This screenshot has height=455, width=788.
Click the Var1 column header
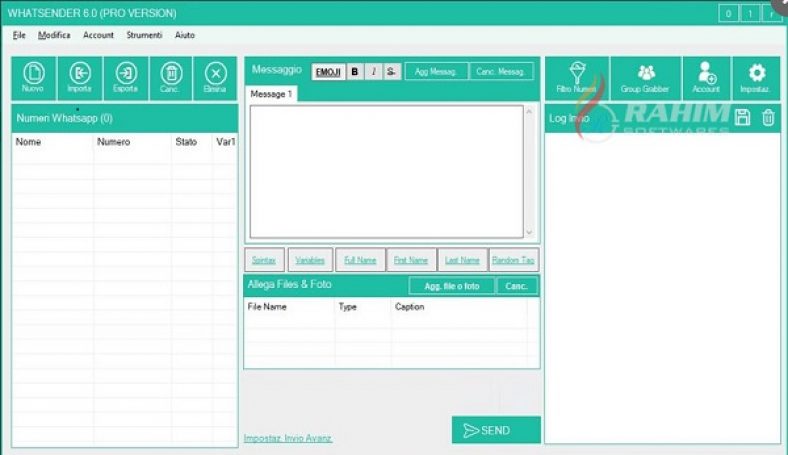225,142
